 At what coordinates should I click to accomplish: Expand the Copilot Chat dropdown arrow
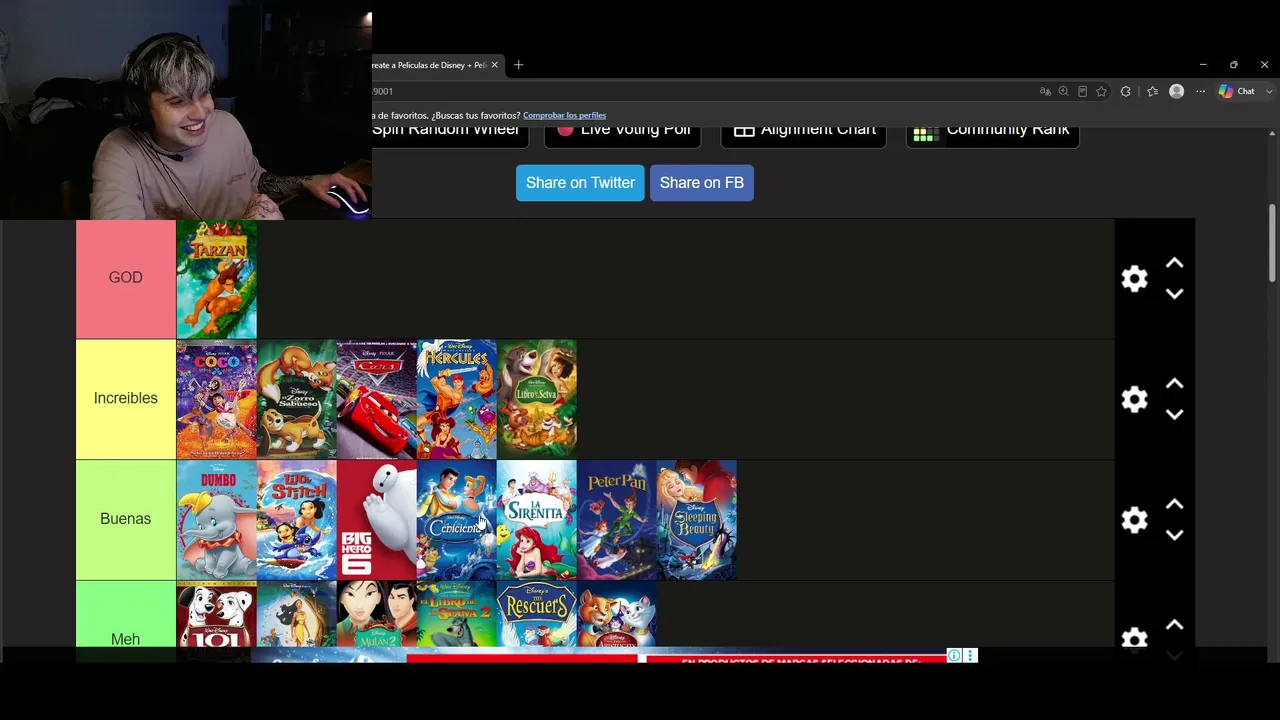coord(1270,91)
